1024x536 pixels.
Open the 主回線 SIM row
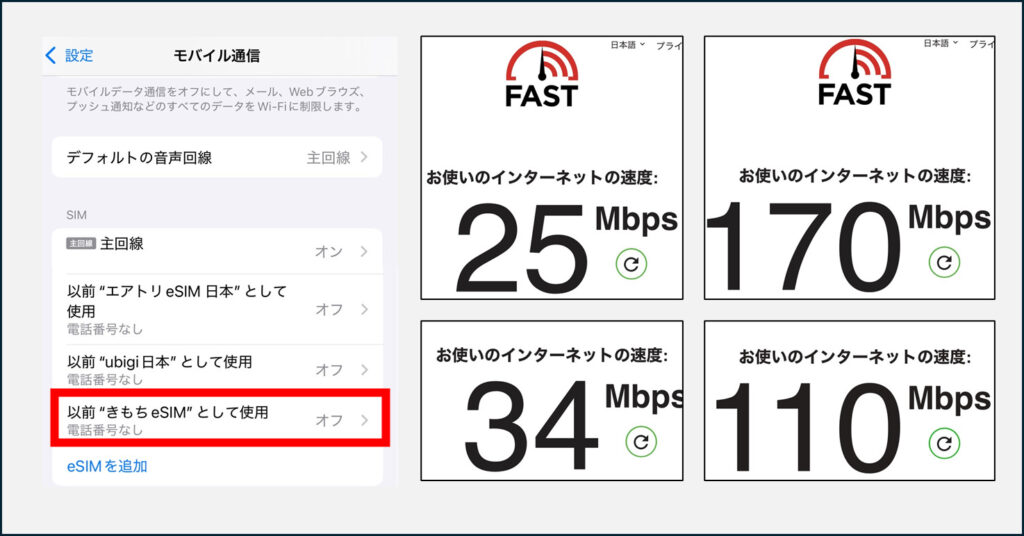(x=217, y=251)
